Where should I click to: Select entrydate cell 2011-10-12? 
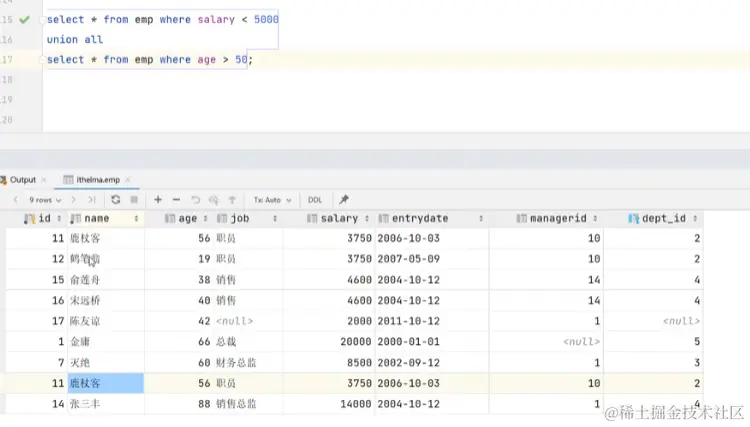point(432,321)
